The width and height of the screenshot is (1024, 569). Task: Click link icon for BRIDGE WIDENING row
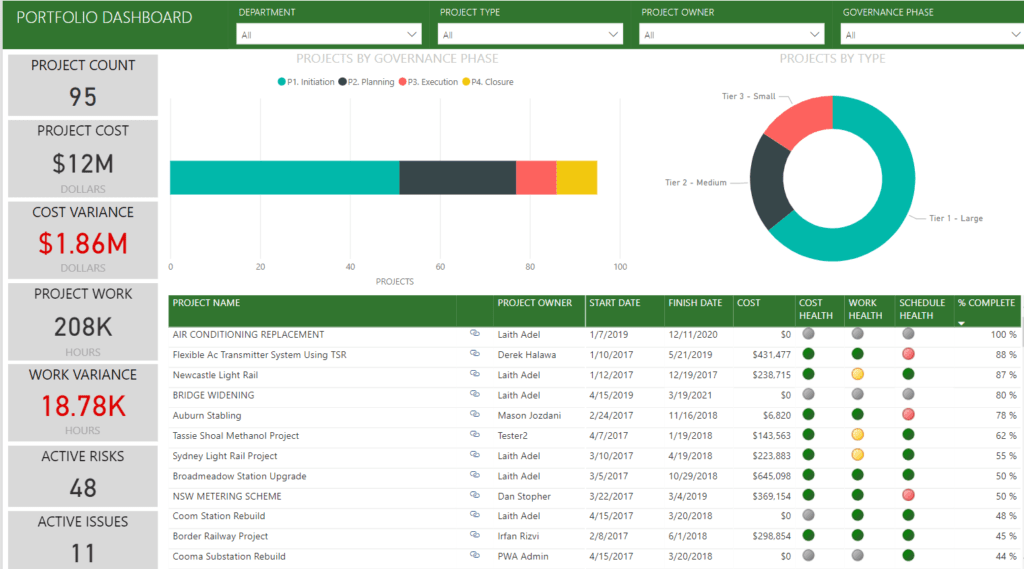click(475, 395)
